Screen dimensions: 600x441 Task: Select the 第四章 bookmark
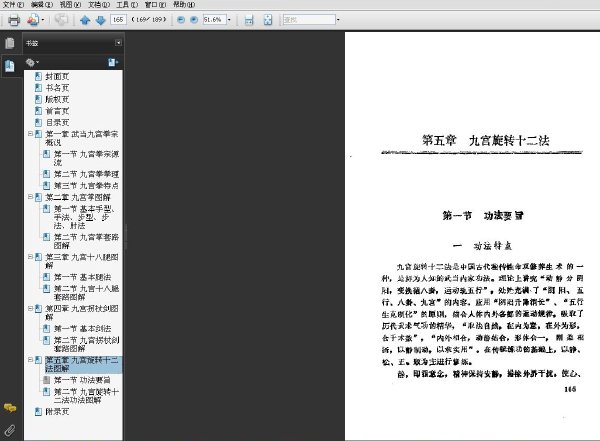(x=82, y=312)
